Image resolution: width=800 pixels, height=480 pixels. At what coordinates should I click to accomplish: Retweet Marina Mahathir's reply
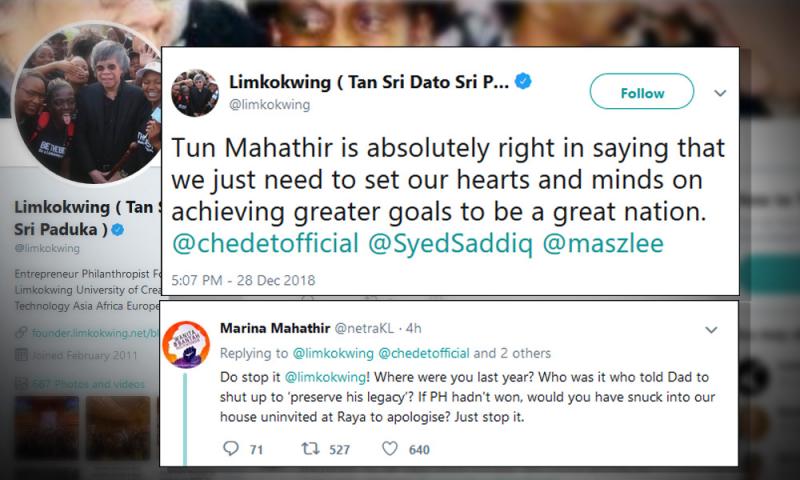tap(310, 449)
